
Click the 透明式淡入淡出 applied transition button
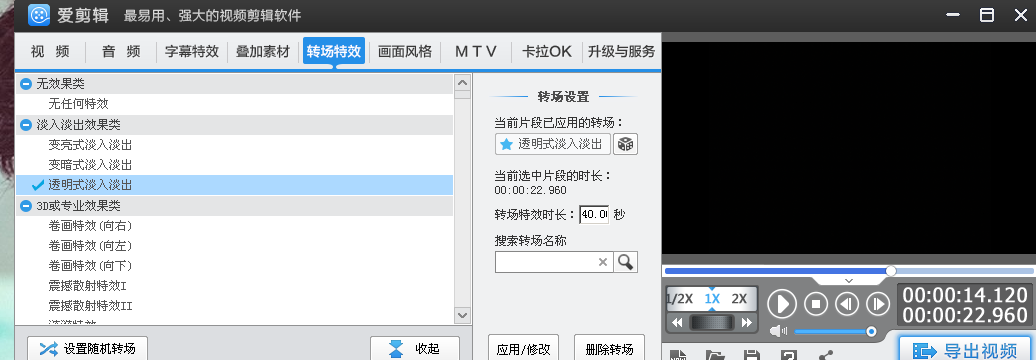[552, 144]
